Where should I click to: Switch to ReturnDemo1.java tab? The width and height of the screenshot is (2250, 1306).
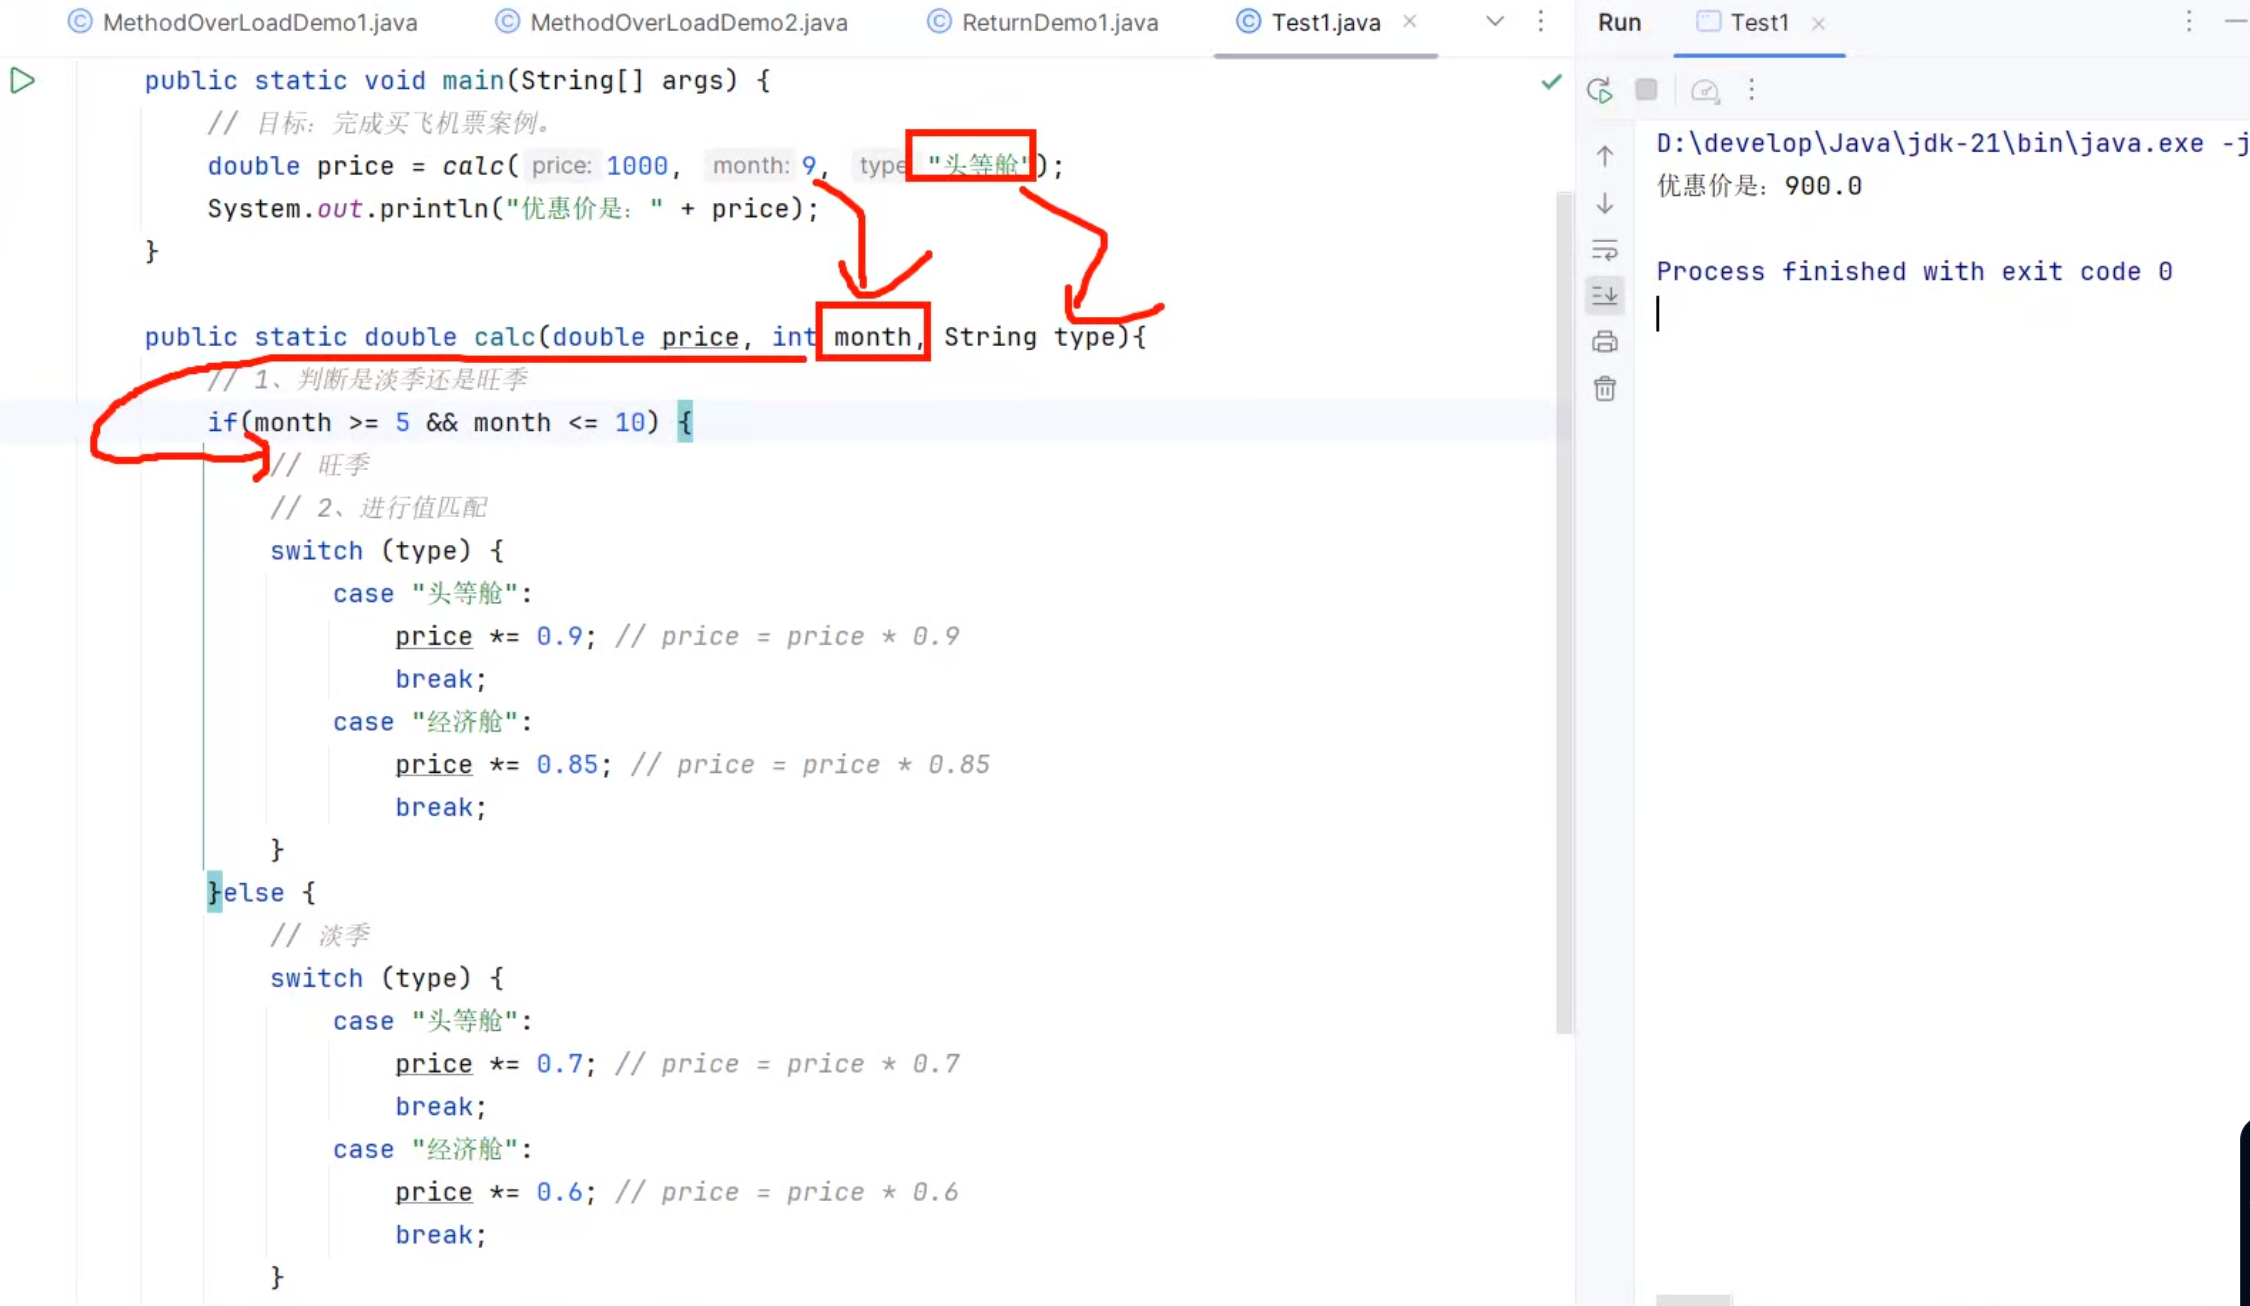(1043, 22)
